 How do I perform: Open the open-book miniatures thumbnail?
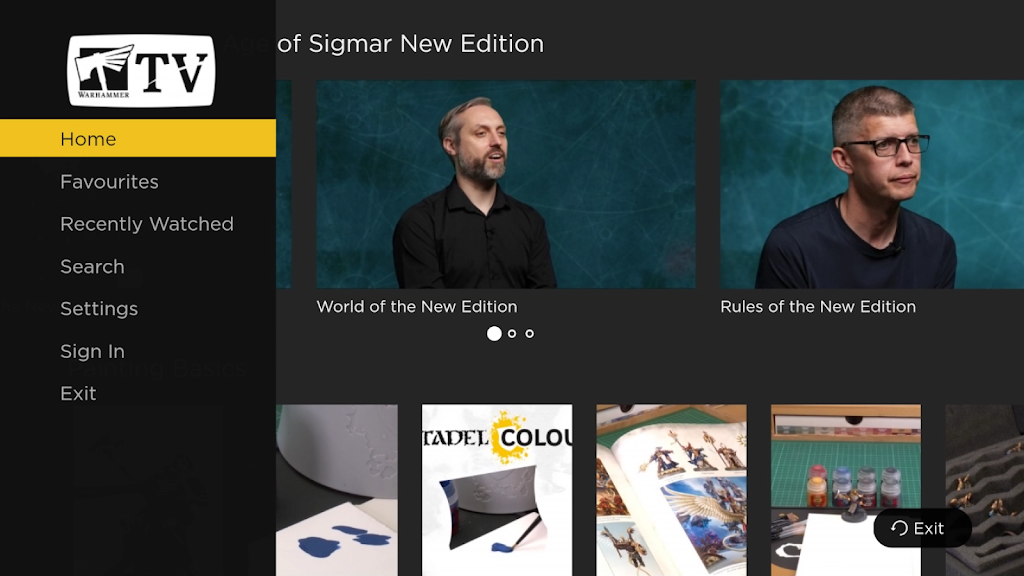[671, 489]
